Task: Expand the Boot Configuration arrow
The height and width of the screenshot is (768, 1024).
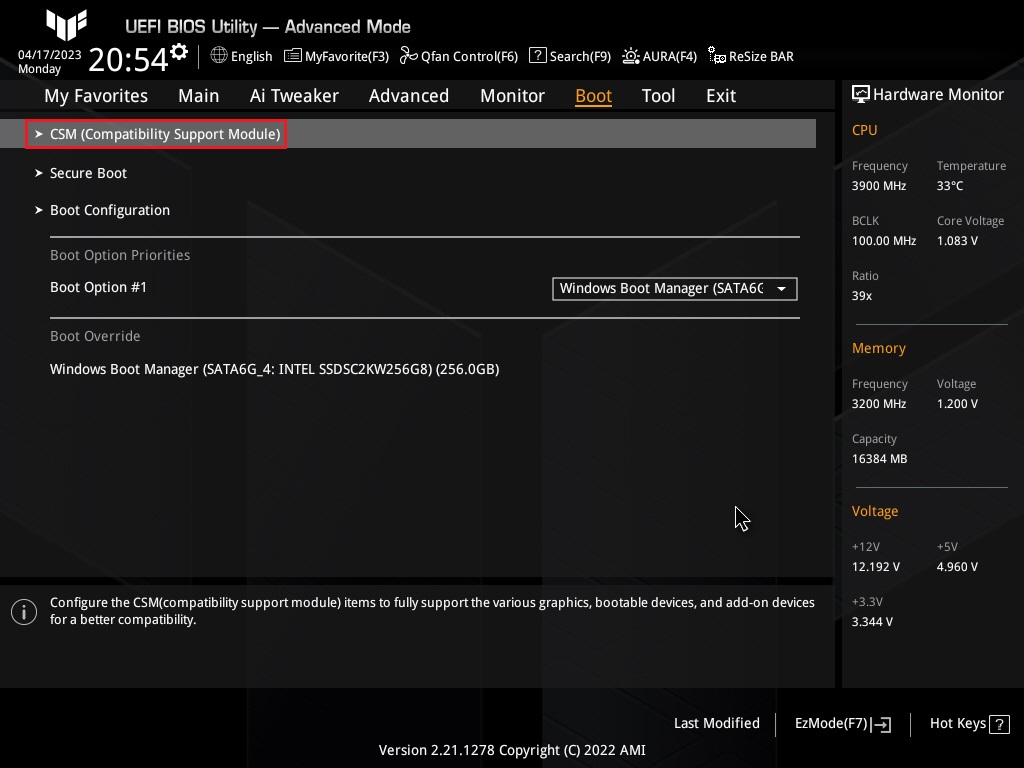Action: (x=39, y=210)
